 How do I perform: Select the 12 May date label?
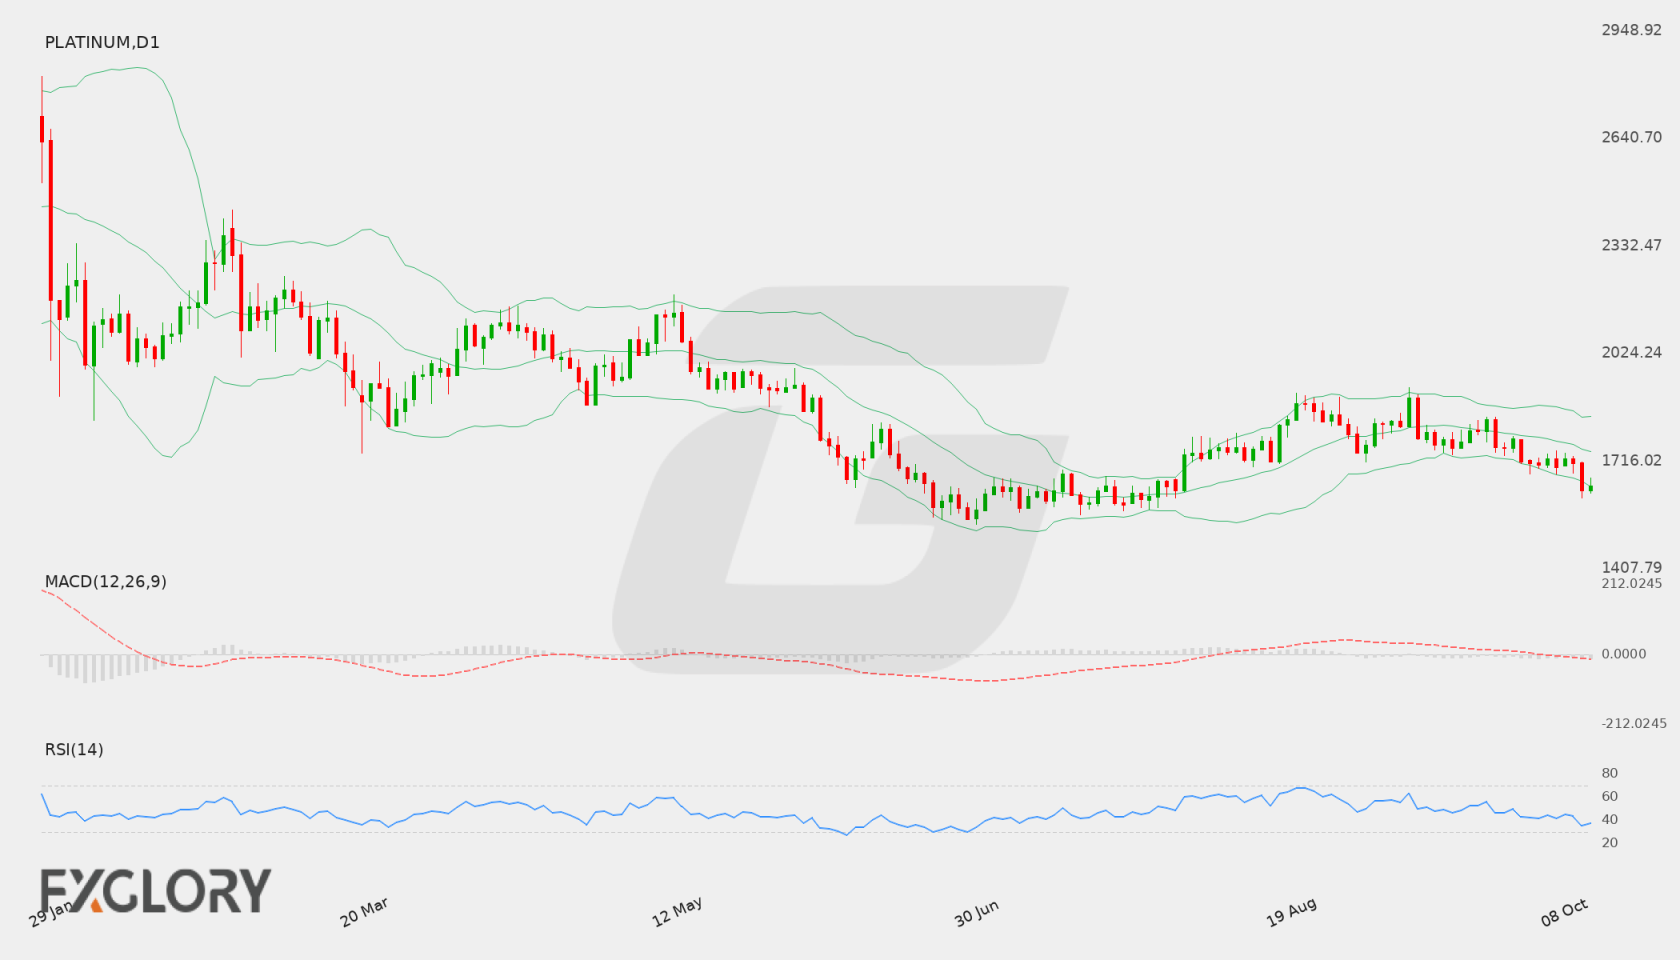click(677, 912)
